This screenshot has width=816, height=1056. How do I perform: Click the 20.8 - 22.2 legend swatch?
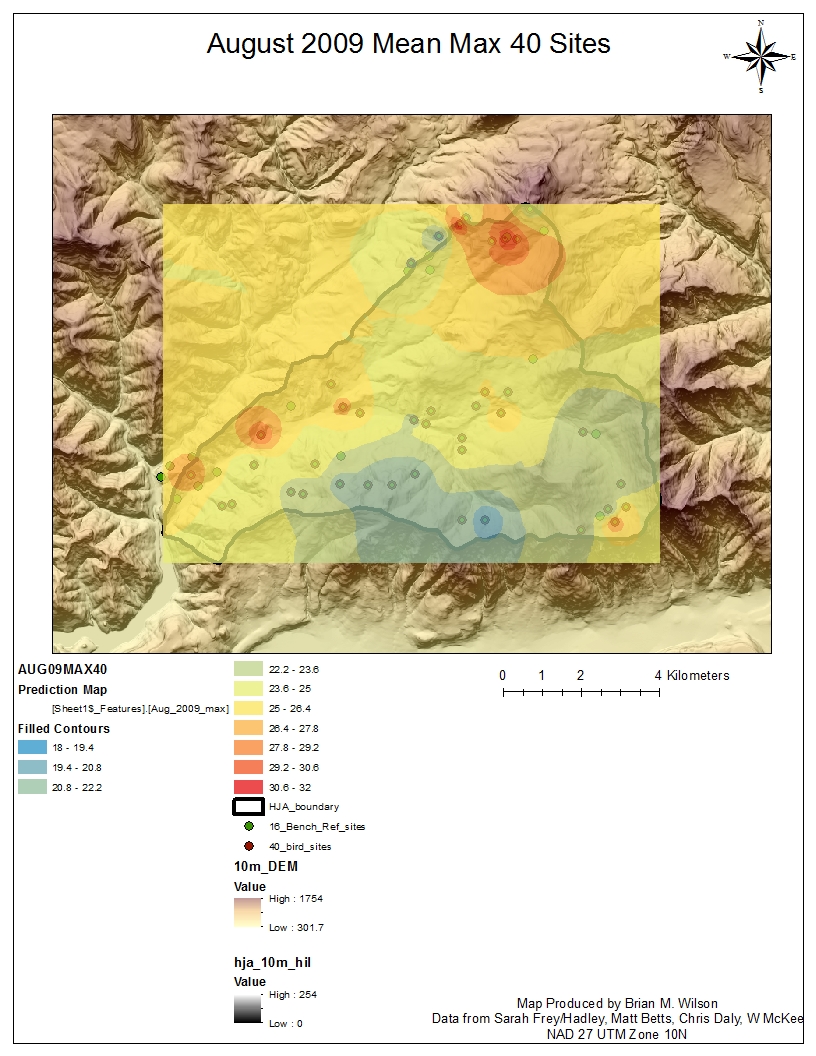[32, 787]
